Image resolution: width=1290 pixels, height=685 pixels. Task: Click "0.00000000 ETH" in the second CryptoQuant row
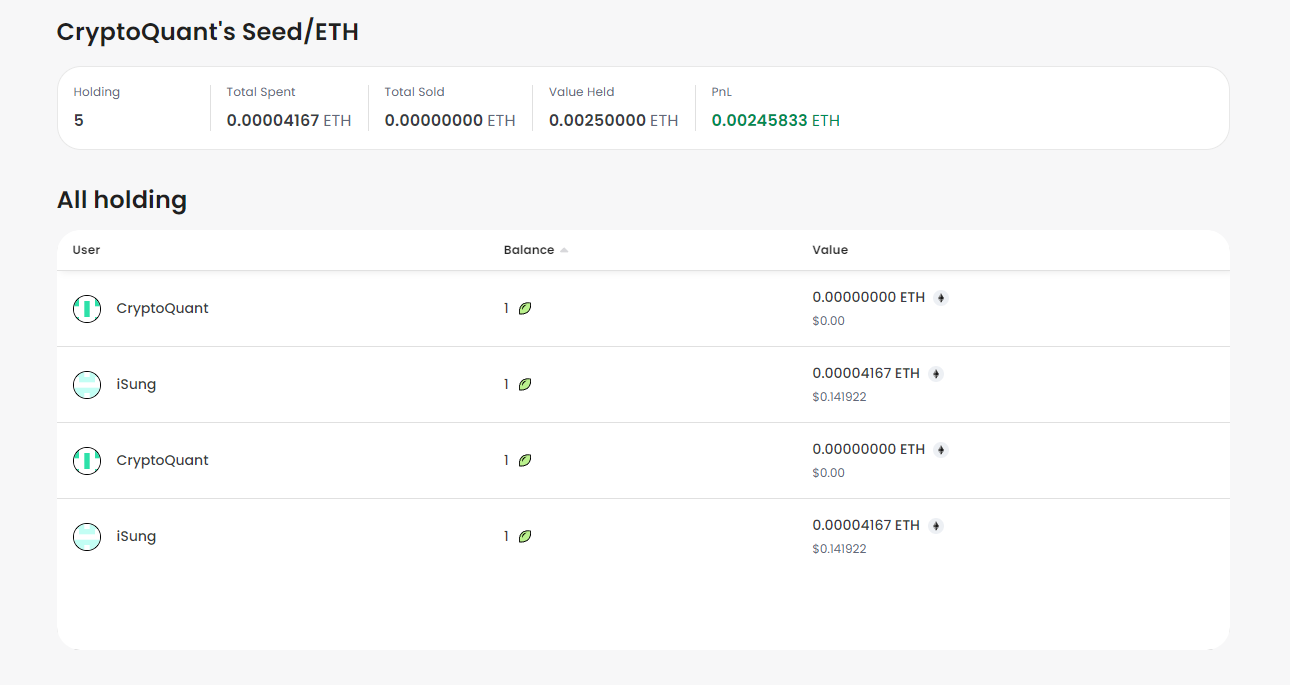click(x=869, y=449)
